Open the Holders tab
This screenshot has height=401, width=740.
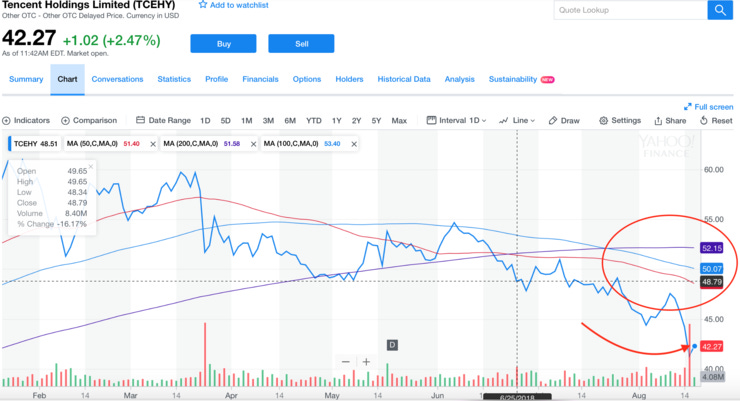click(349, 79)
